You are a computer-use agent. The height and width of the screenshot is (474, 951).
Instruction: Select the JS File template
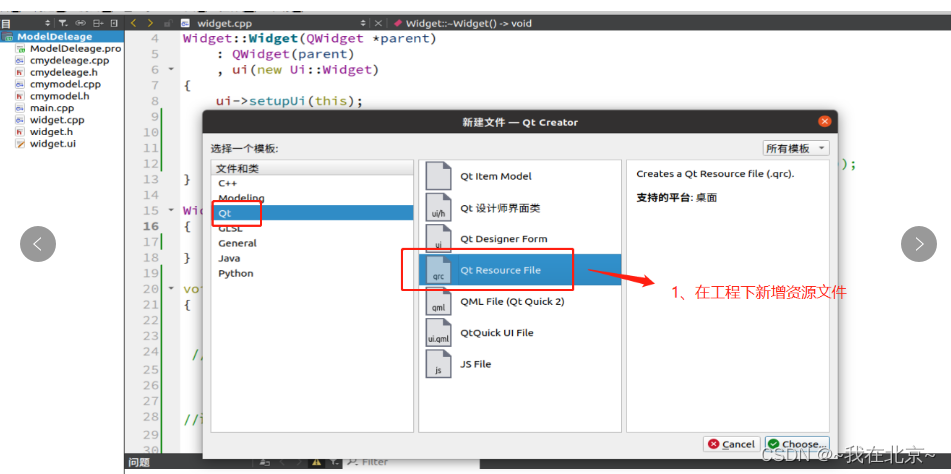click(520, 364)
